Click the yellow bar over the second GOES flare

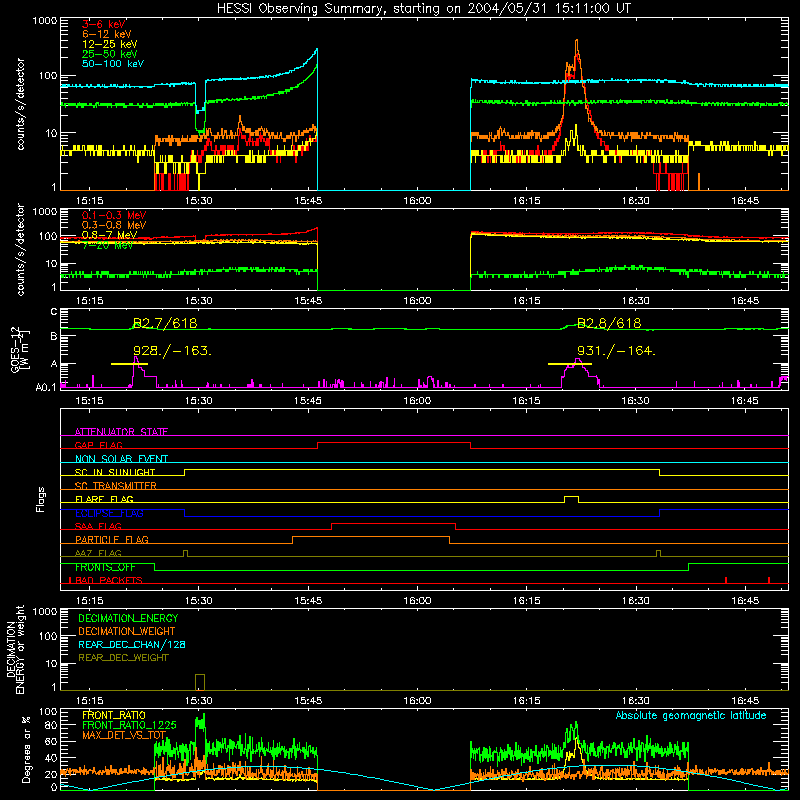click(x=569, y=364)
